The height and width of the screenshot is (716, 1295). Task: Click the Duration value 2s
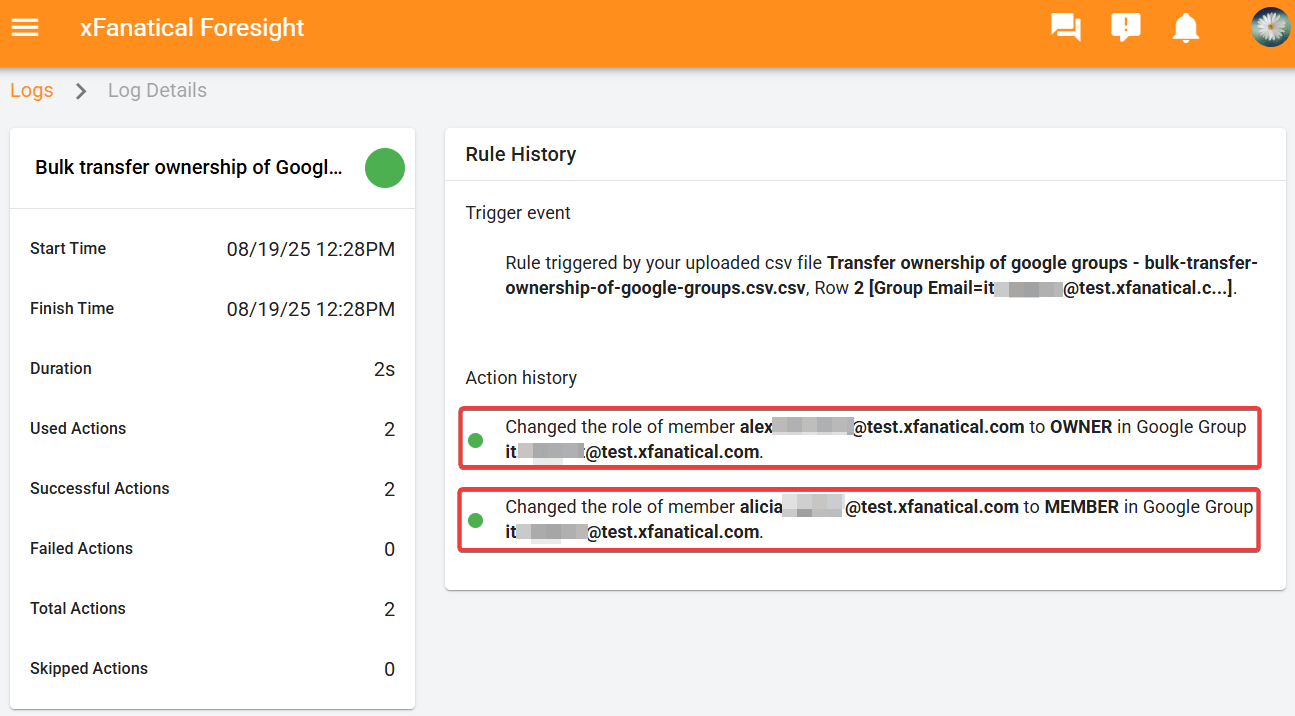coord(384,370)
